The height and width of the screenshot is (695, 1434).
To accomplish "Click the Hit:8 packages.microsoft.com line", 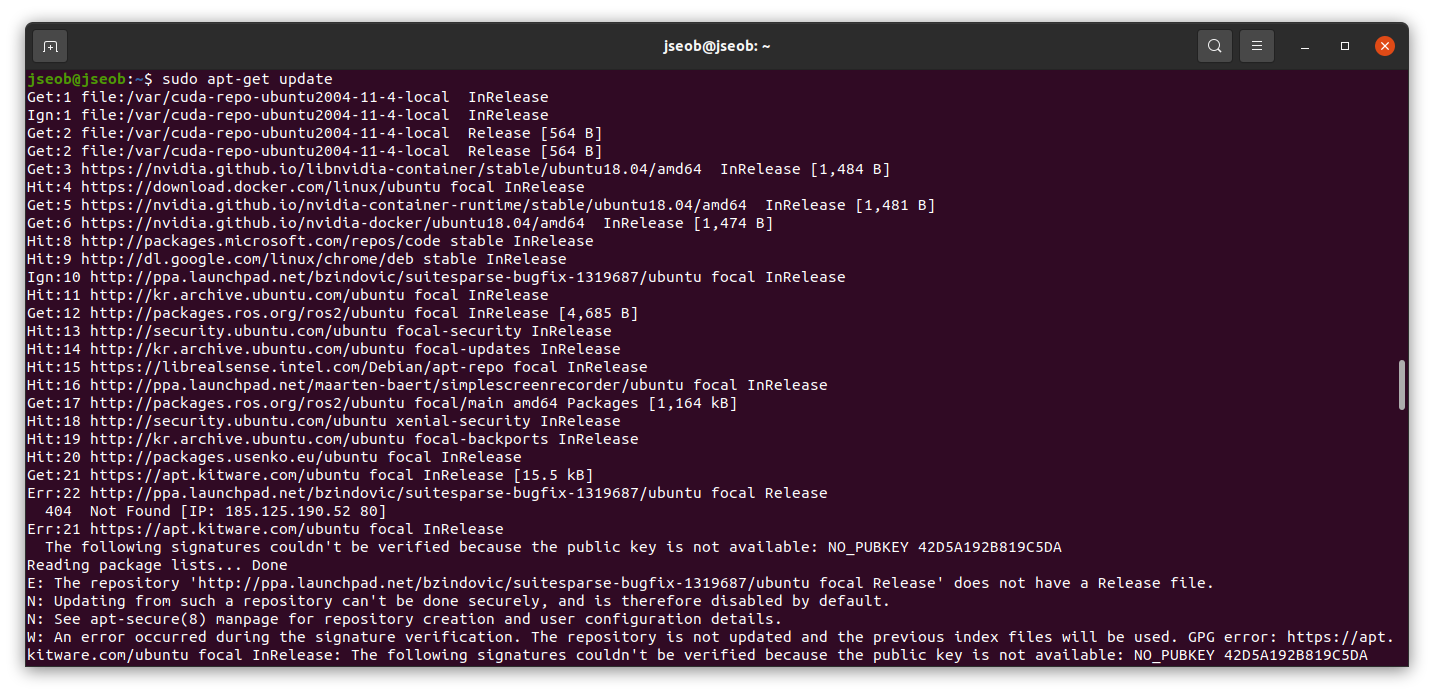I will tap(310, 241).
